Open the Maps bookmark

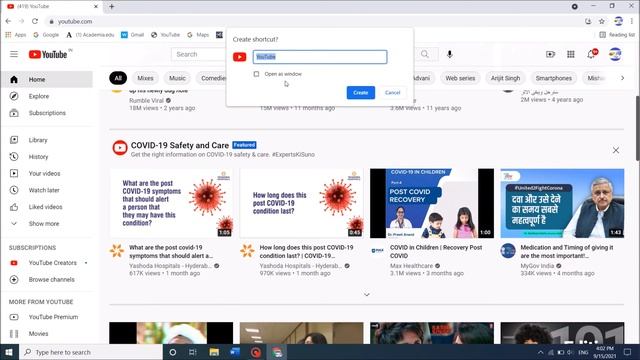coord(198,35)
